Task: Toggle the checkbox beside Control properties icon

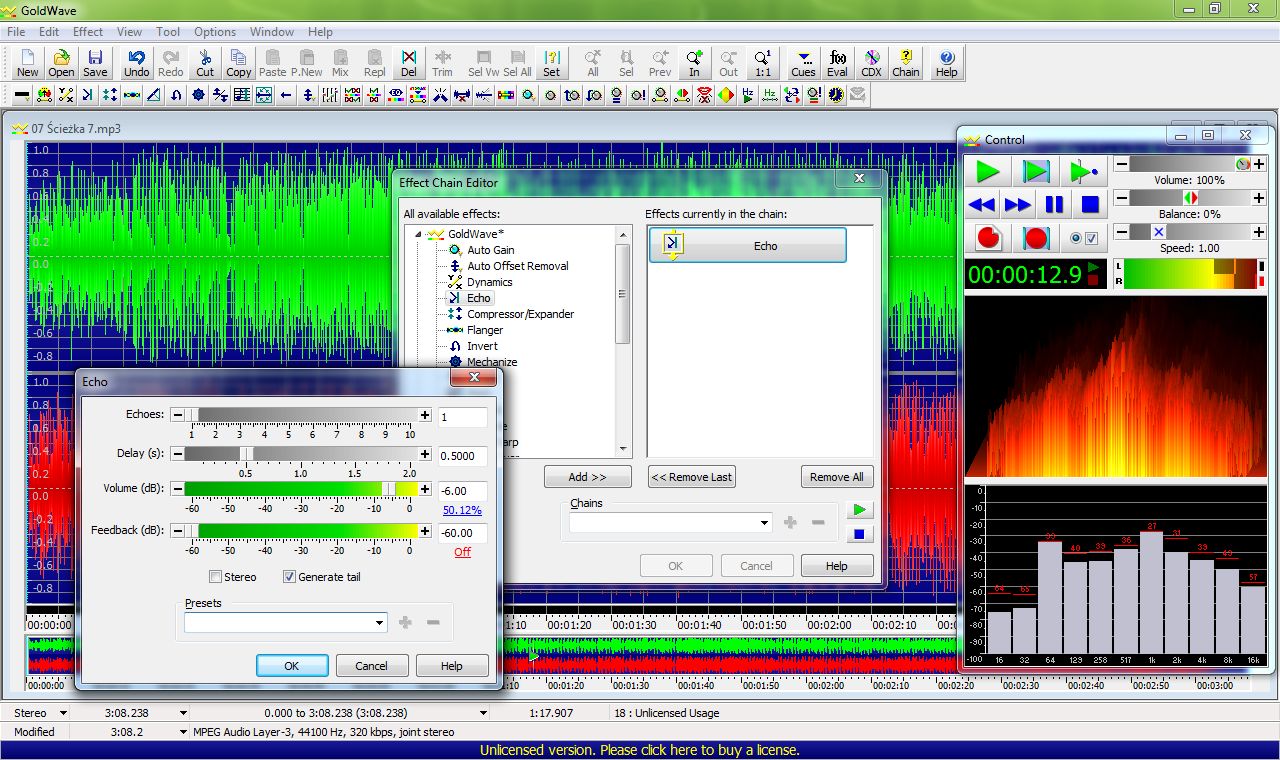Action: coord(1091,238)
